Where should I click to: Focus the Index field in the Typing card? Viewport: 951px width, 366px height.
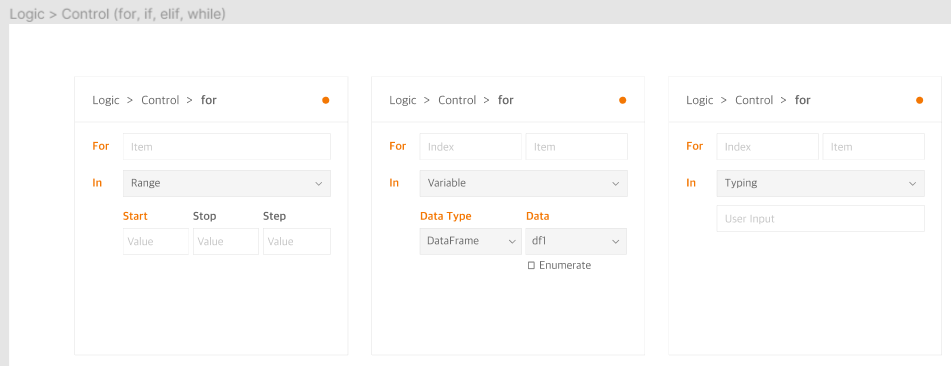[x=768, y=147]
